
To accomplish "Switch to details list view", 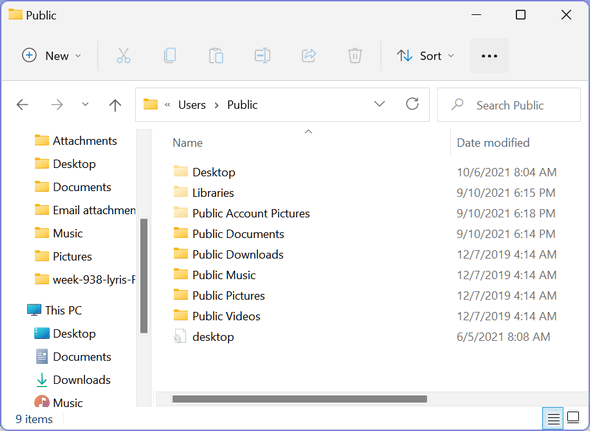I will pos(553,418).
